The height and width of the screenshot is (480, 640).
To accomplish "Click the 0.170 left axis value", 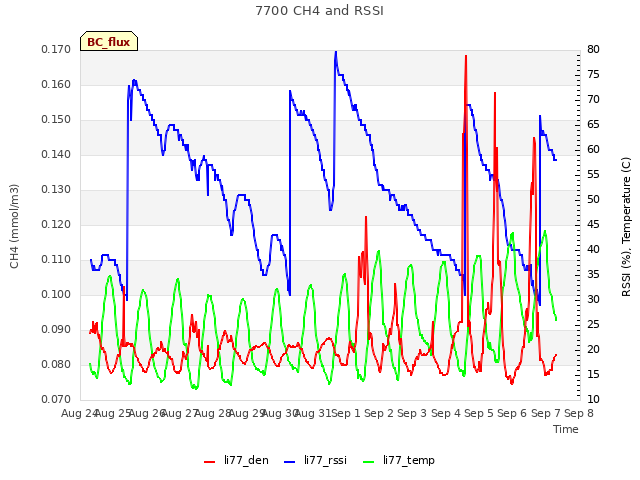I will [x=56, y=49].
